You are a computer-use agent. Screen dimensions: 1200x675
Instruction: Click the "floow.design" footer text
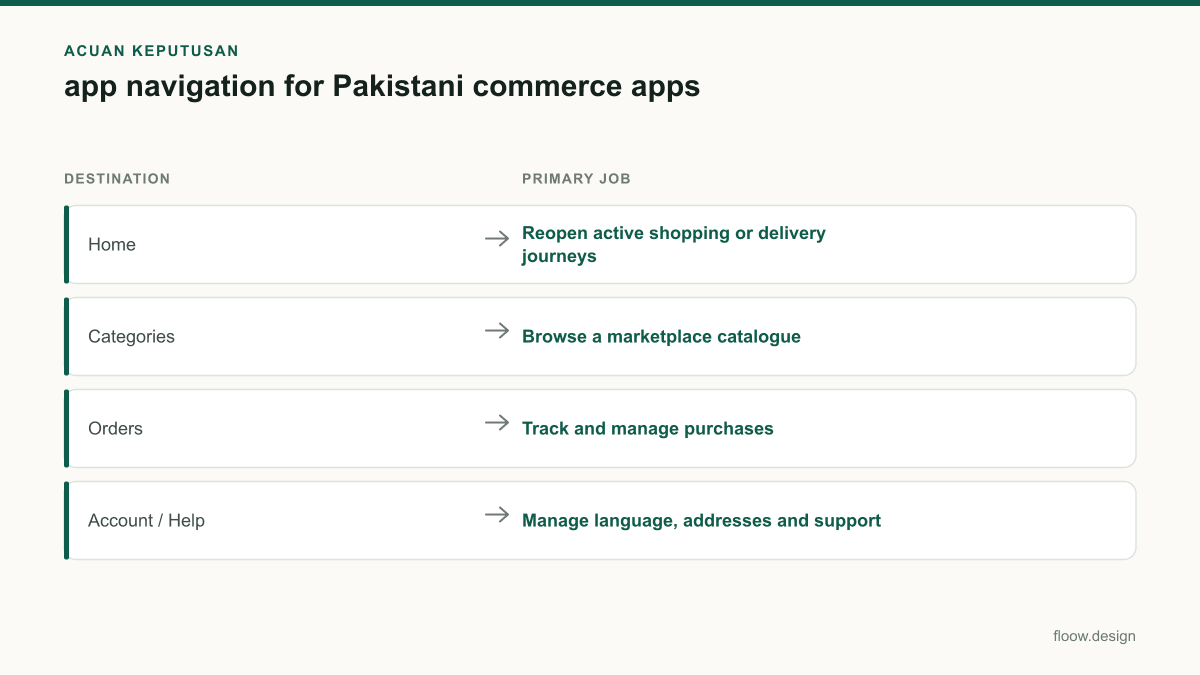[x=1094, y=636]
